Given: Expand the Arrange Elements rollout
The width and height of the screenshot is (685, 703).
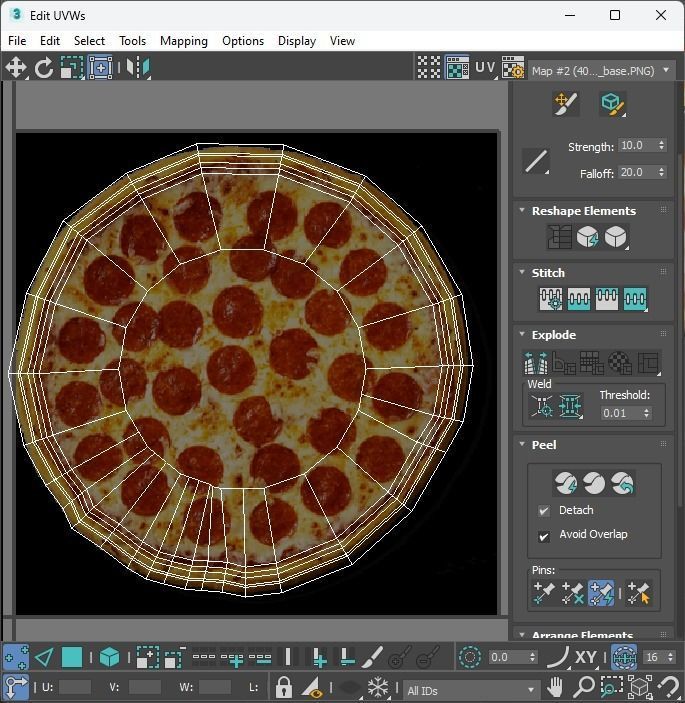Looking at the screenshot, I should click(x=522, y=634).
